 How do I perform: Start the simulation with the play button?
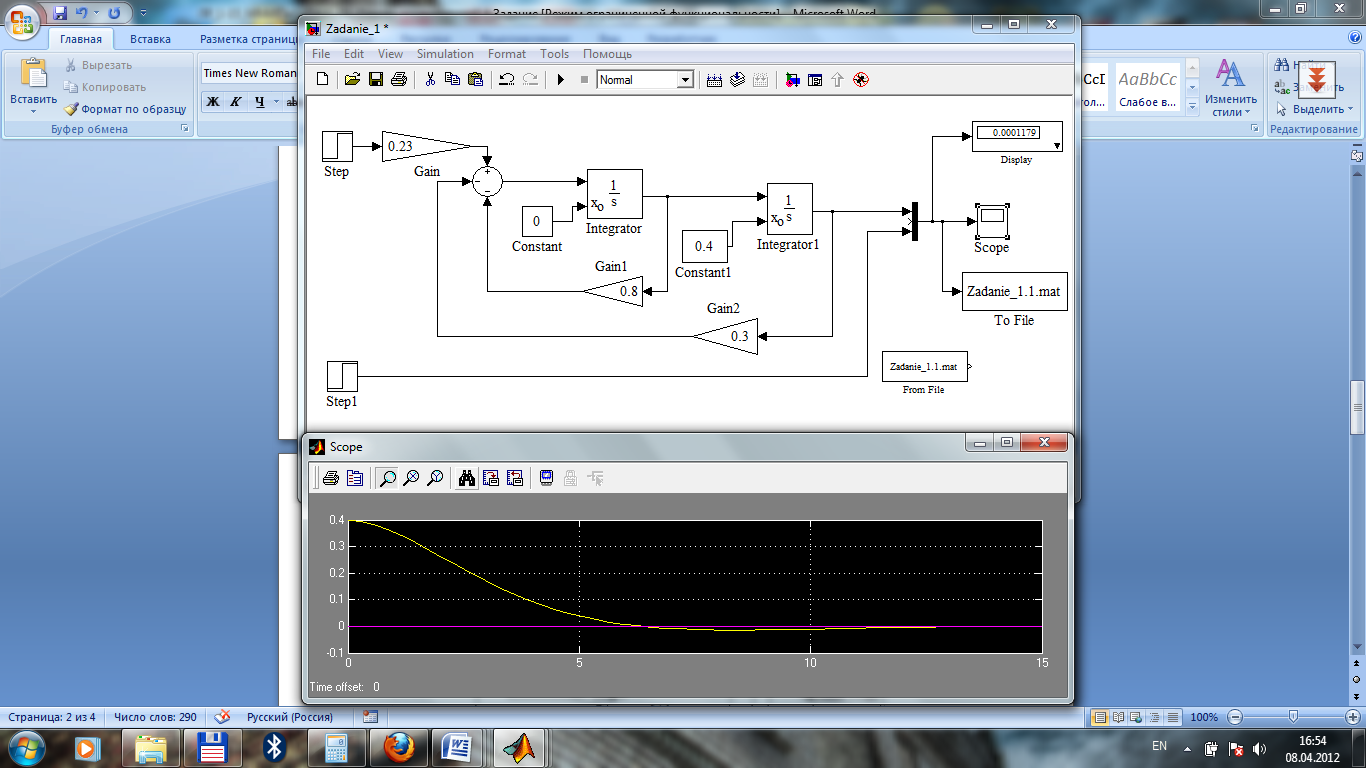[561, 80]
